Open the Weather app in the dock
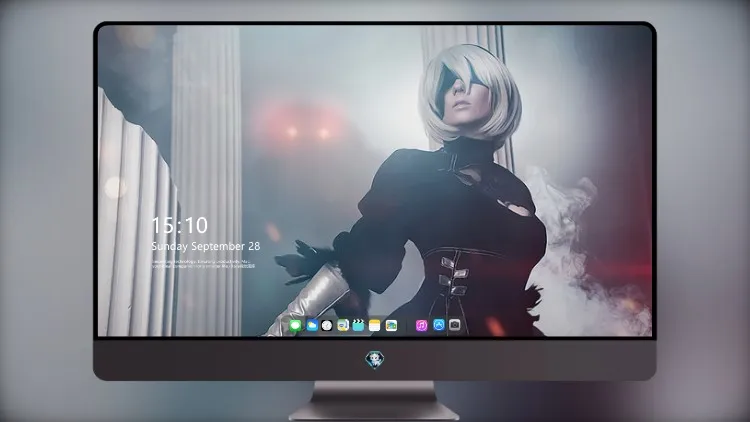750x422 pixels. pyautogui.click(x=312, y=326)
